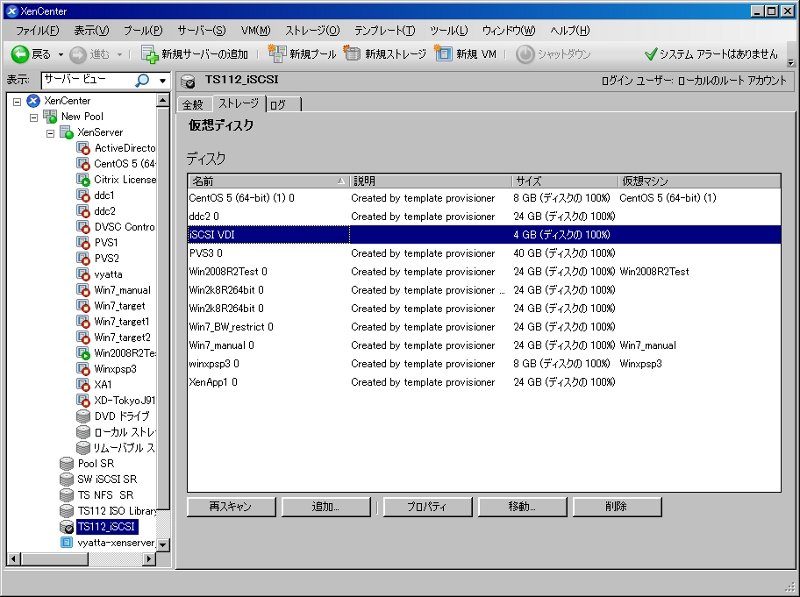Click the XenServer host icon in tree

tap(67, 133)
